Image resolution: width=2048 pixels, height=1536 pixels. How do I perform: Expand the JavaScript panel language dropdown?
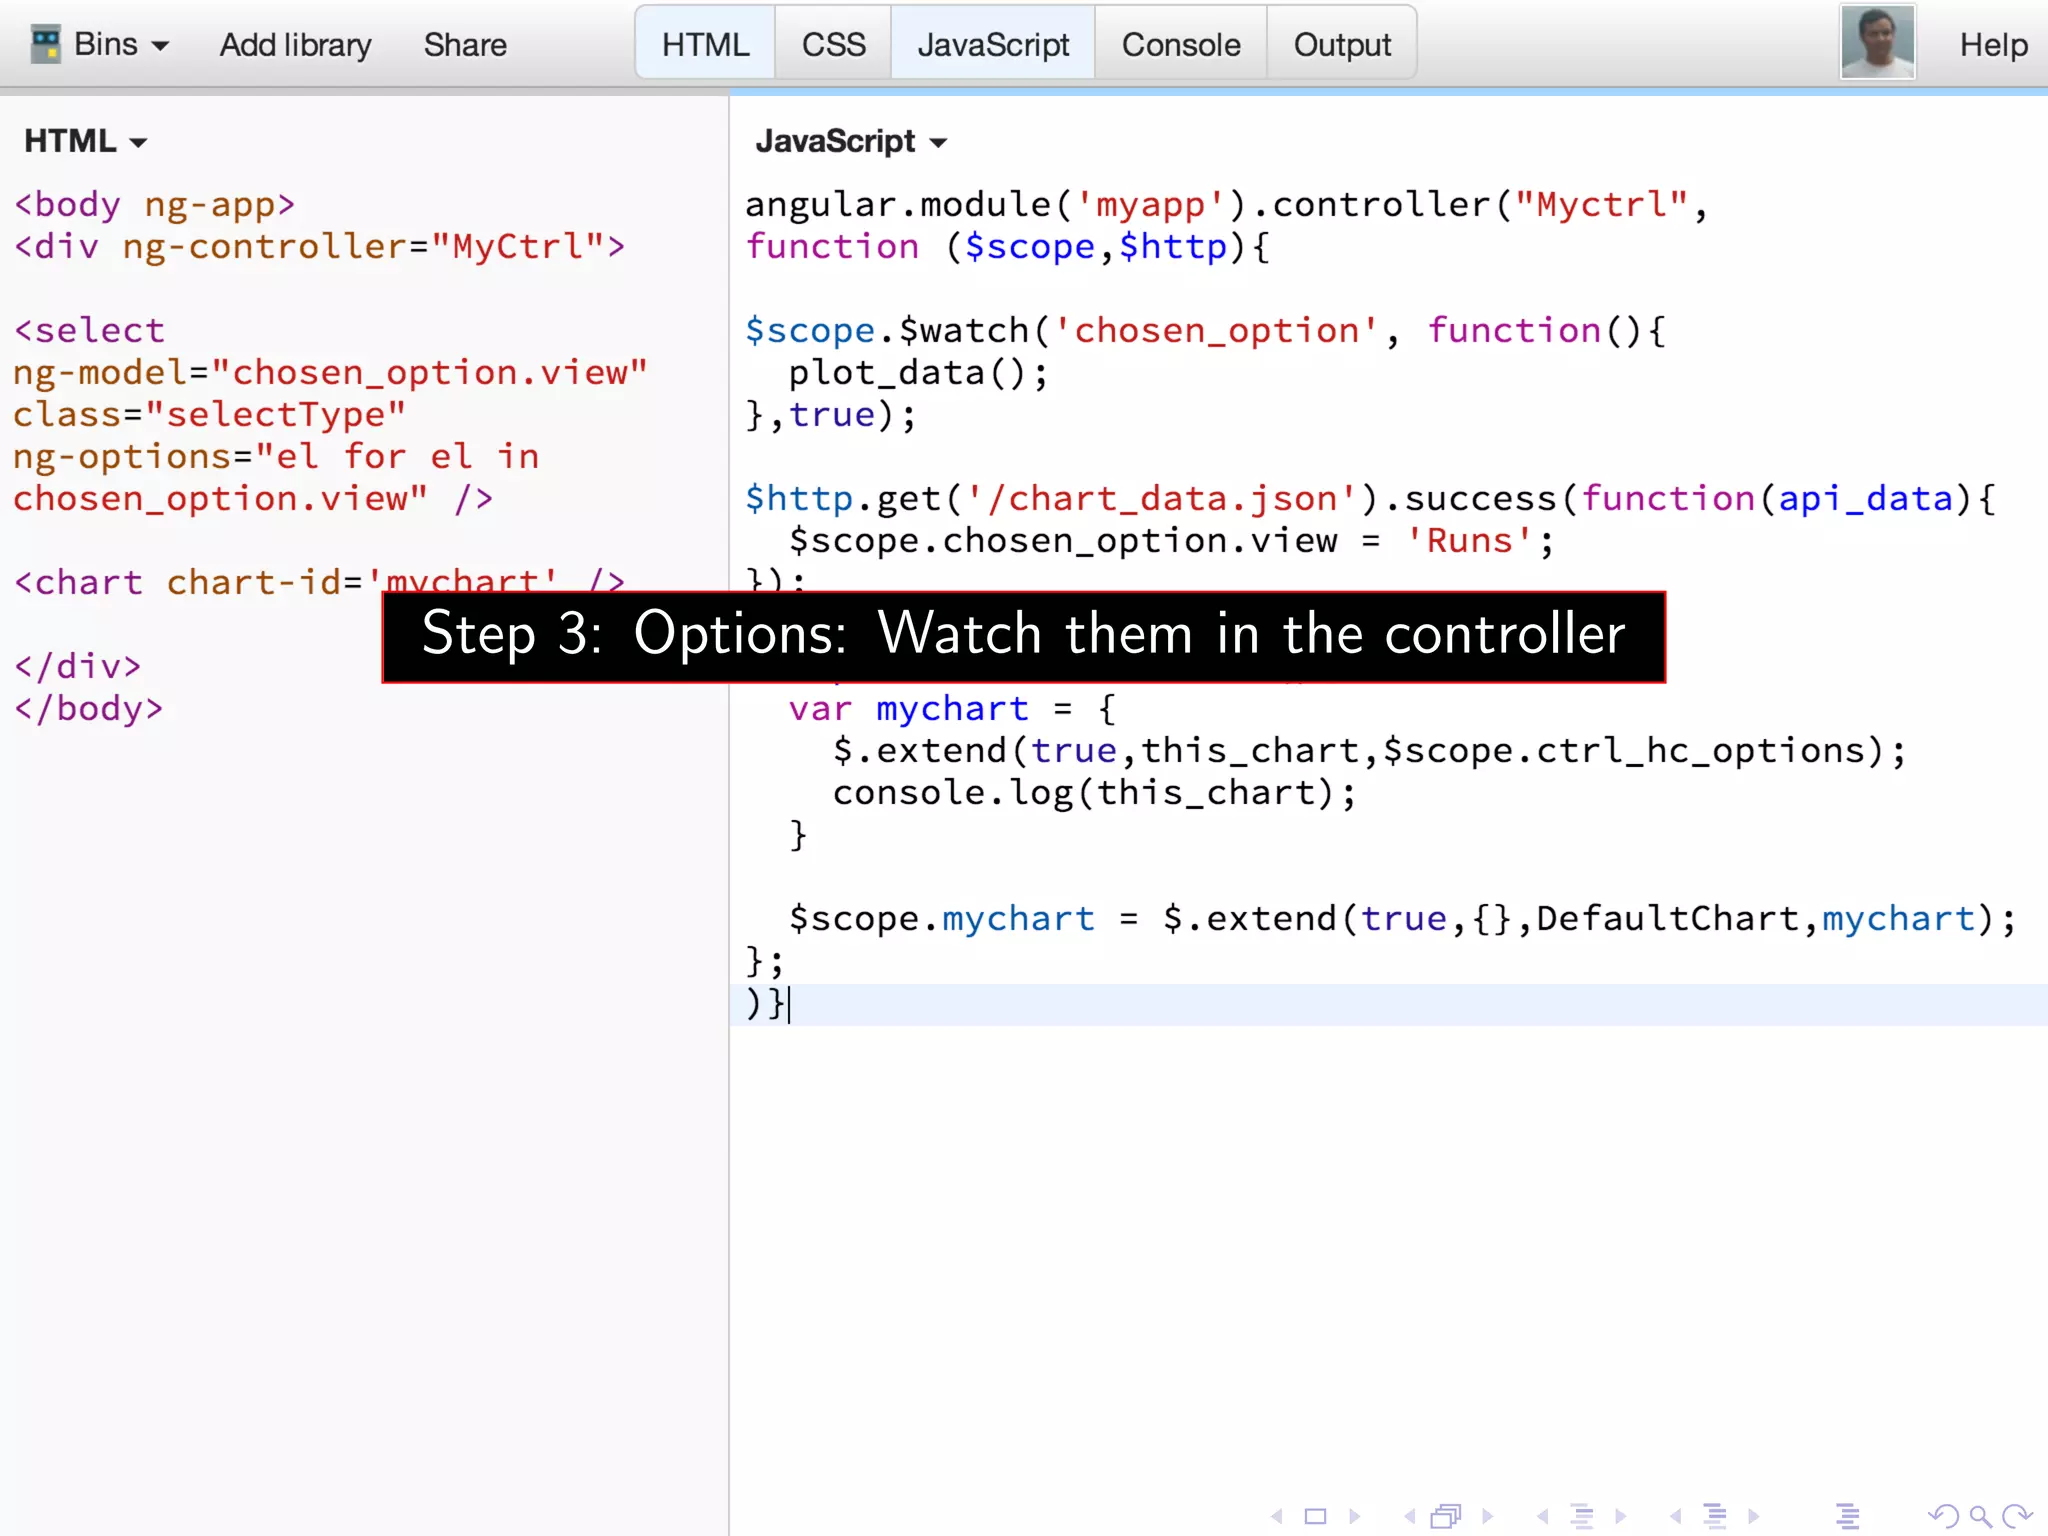[850, 142]
